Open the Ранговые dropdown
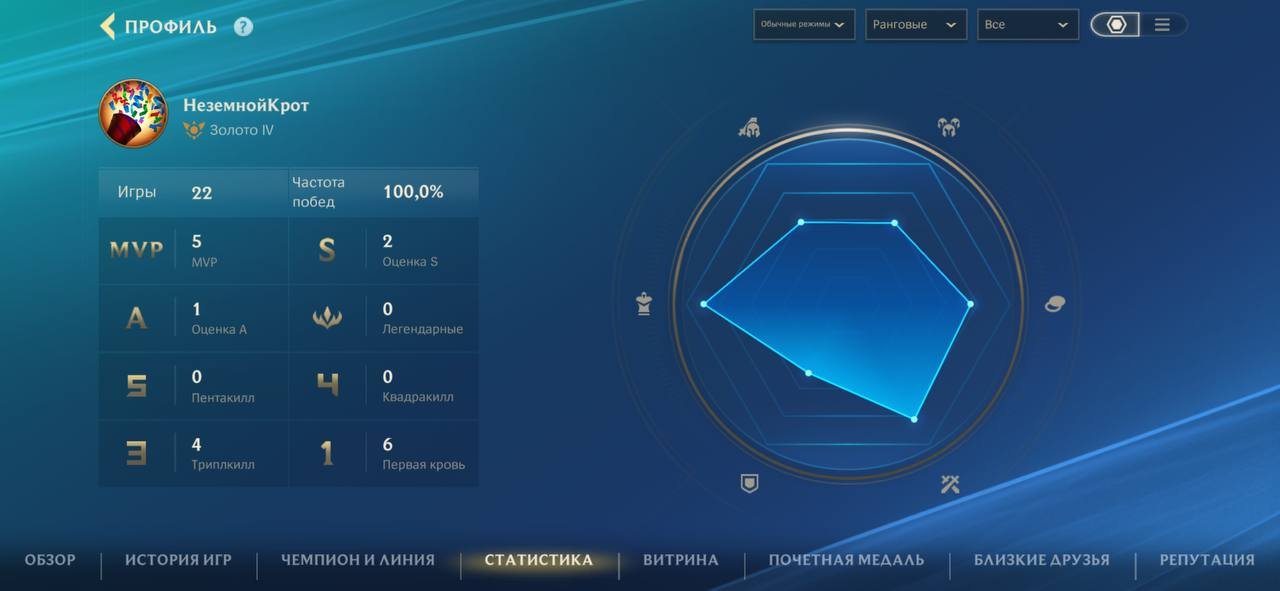The width and height of the screenshot is (1280, 591). coord(916,24)
